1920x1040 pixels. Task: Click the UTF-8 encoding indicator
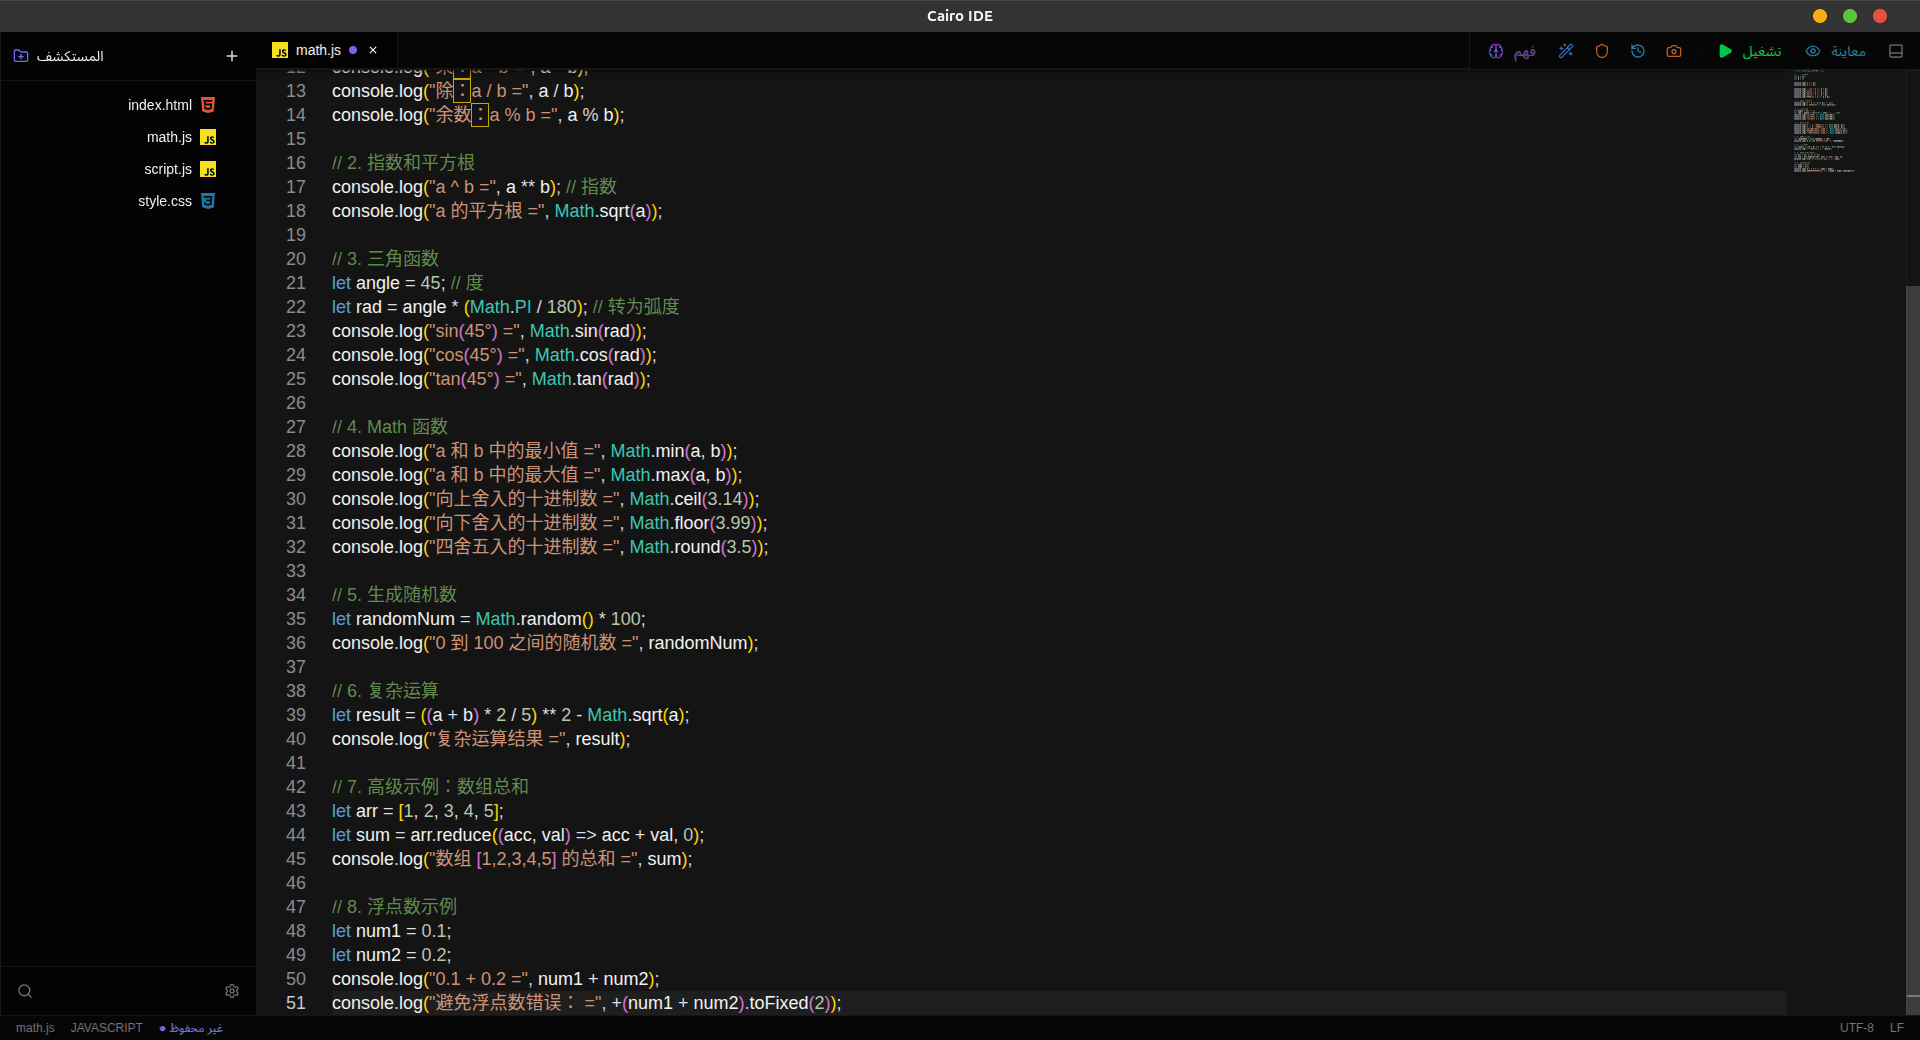coord(1856,1028)
